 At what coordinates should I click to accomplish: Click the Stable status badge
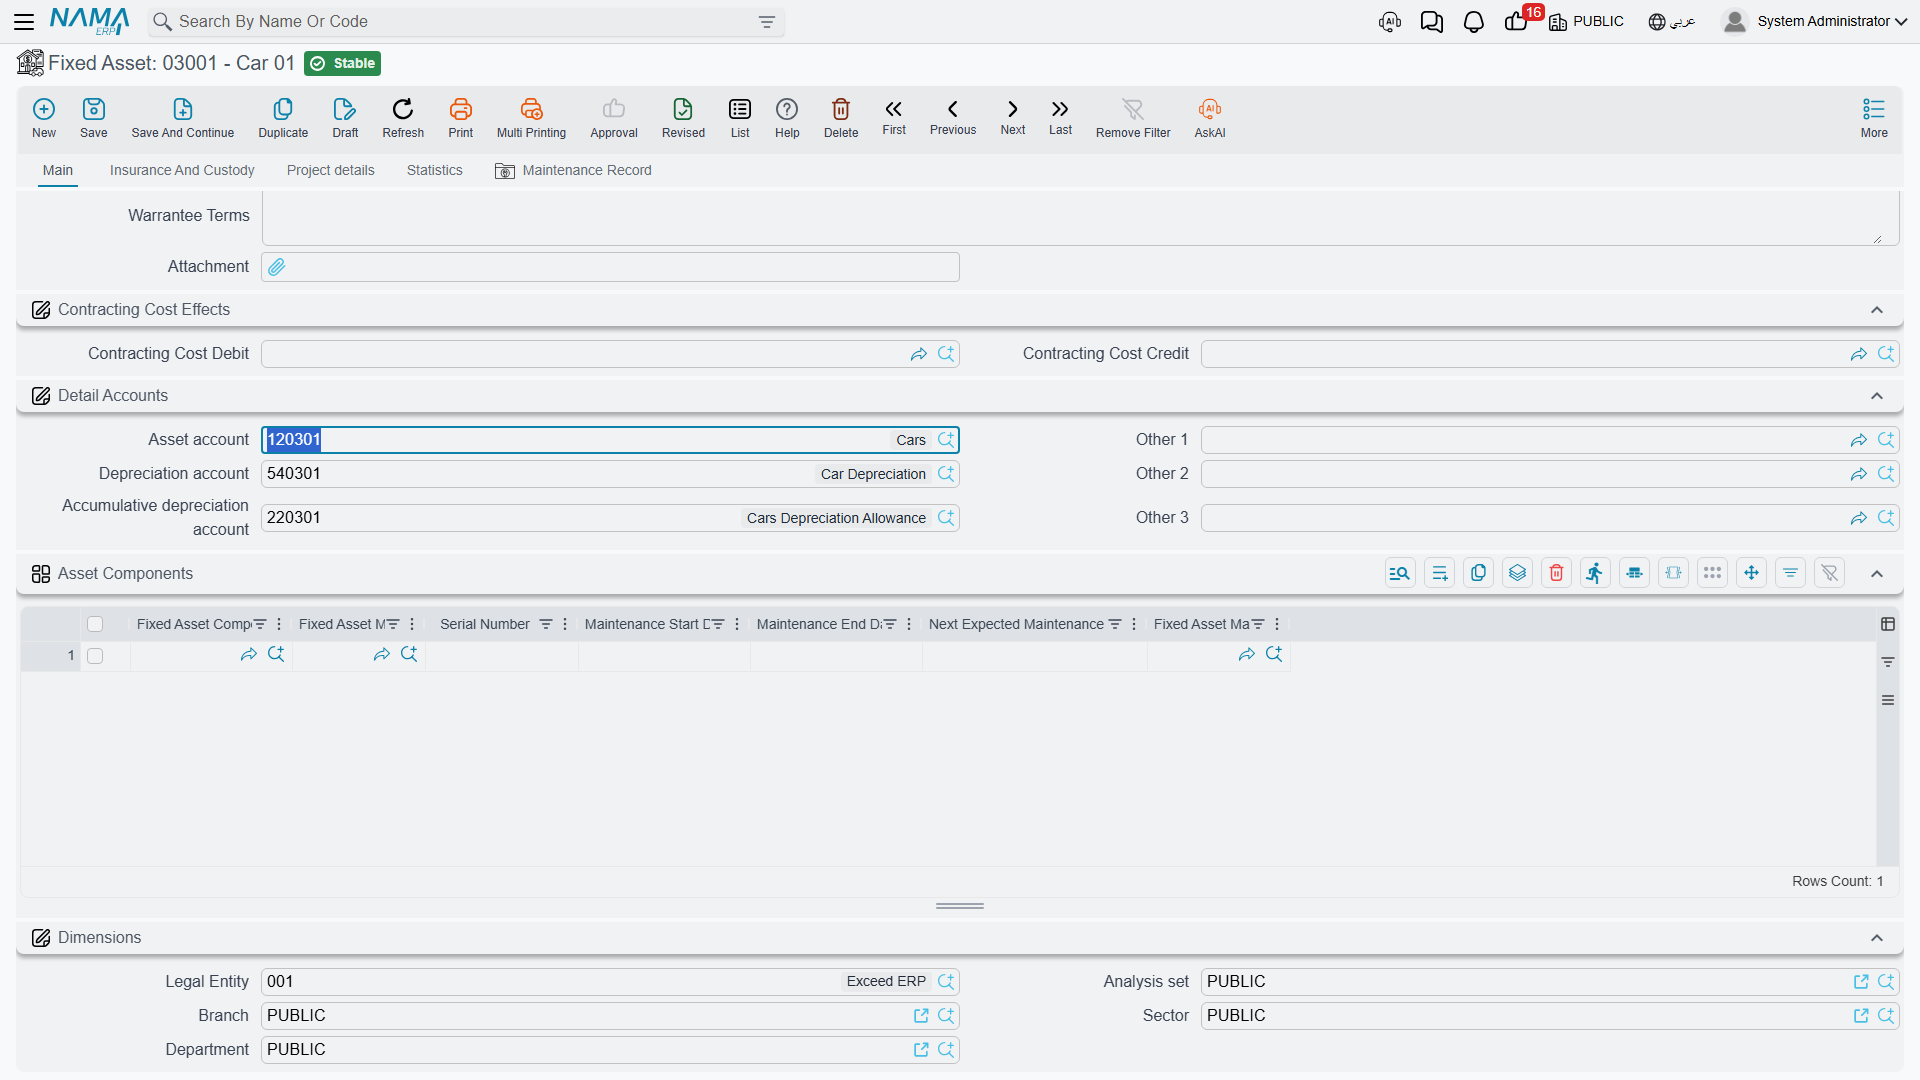click(342, 63)
